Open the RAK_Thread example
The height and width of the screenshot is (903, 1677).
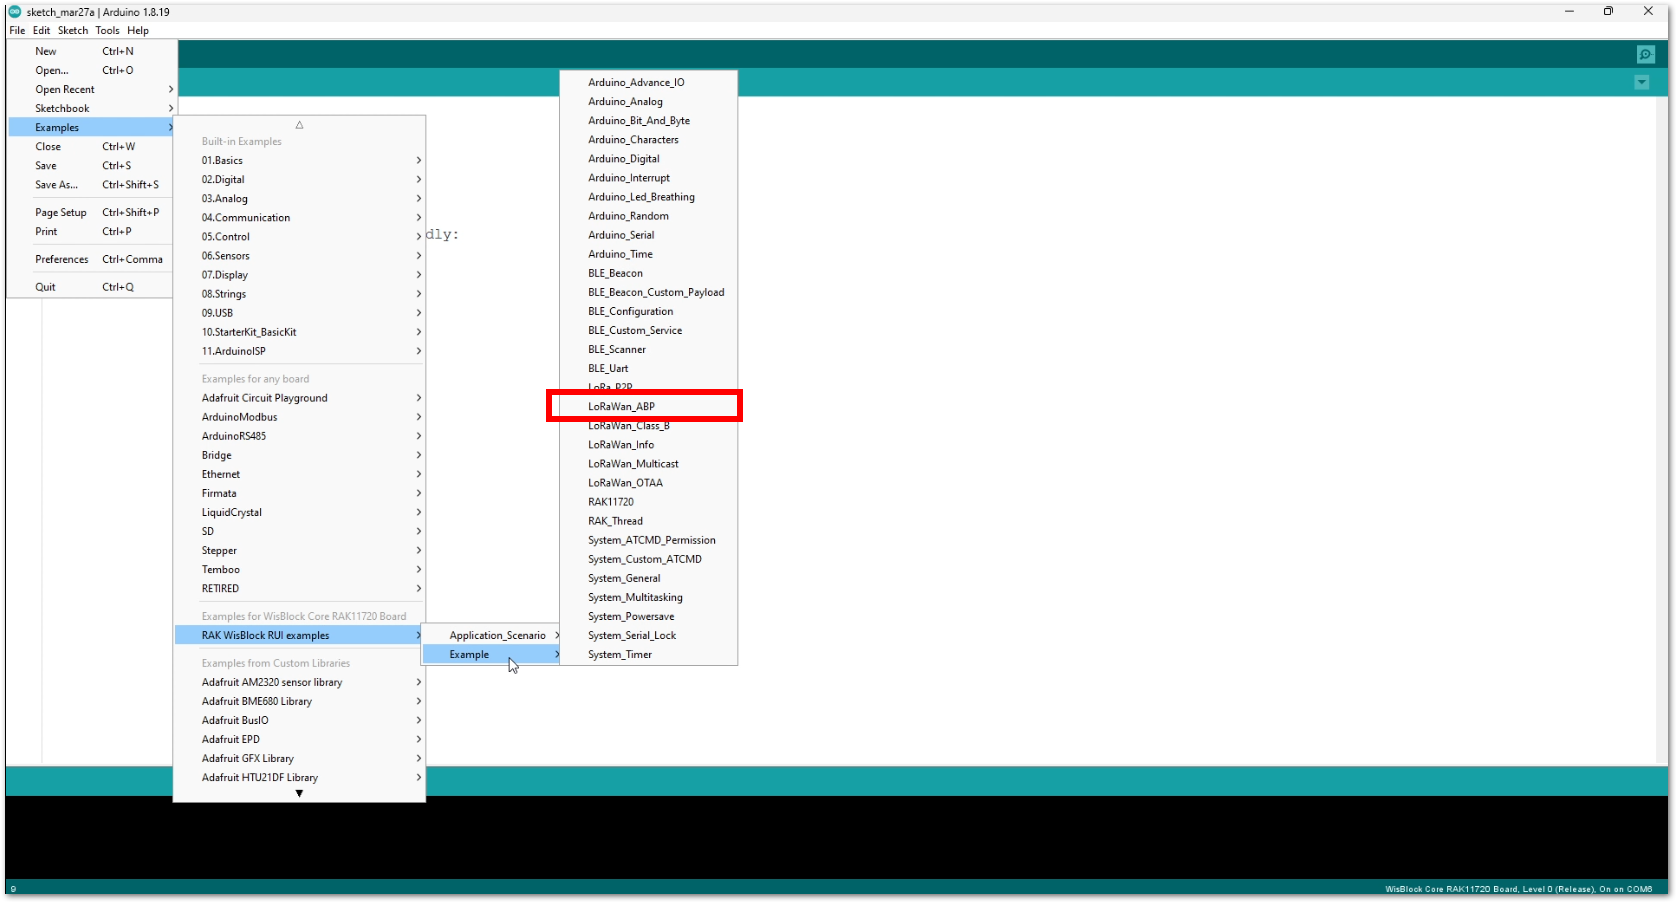pyautogui.click(x=648, y=521)
